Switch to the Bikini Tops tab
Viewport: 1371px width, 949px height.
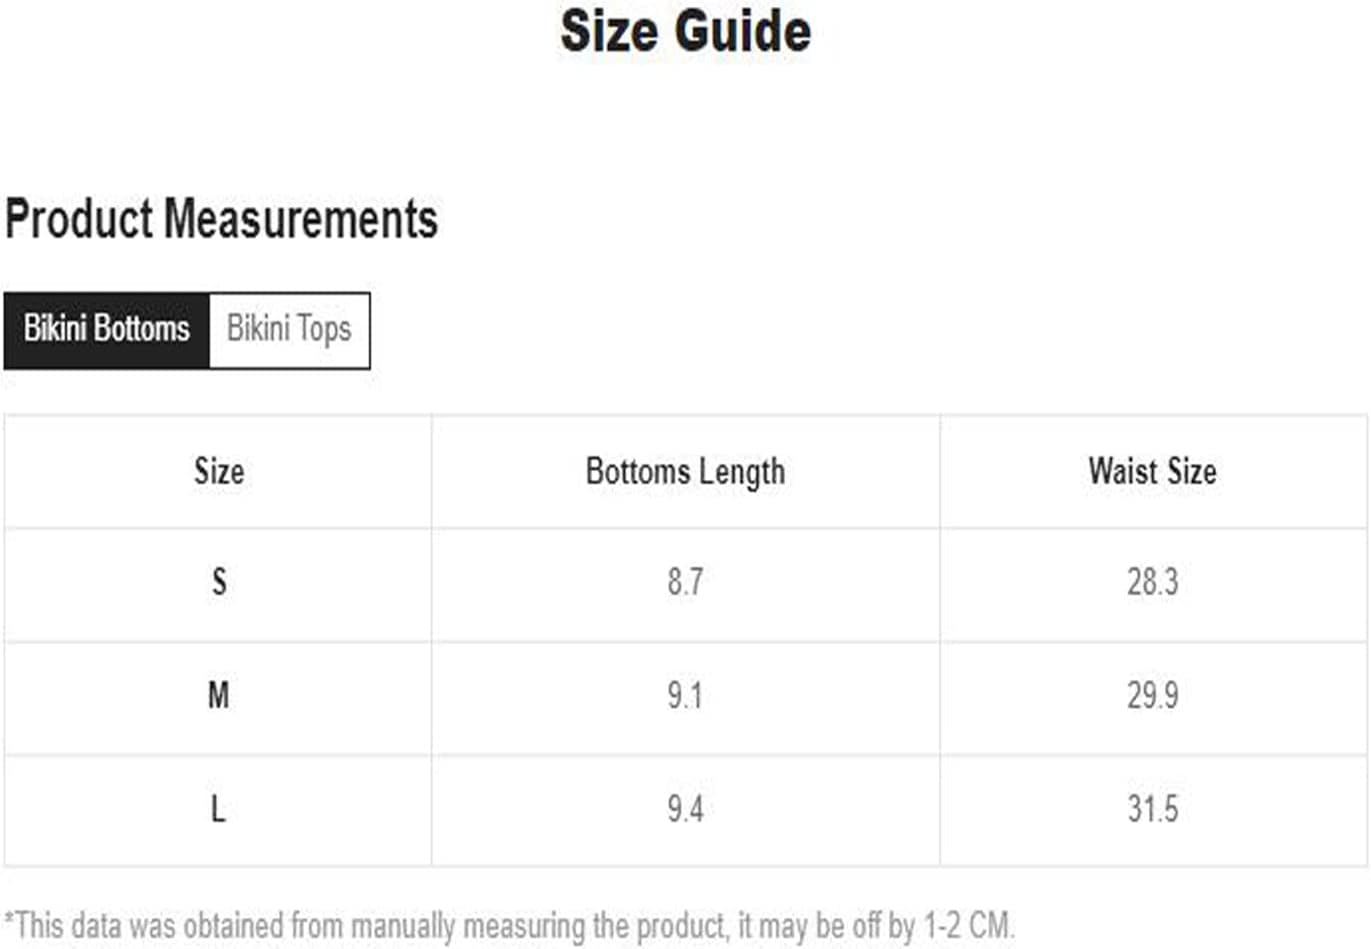289,330
